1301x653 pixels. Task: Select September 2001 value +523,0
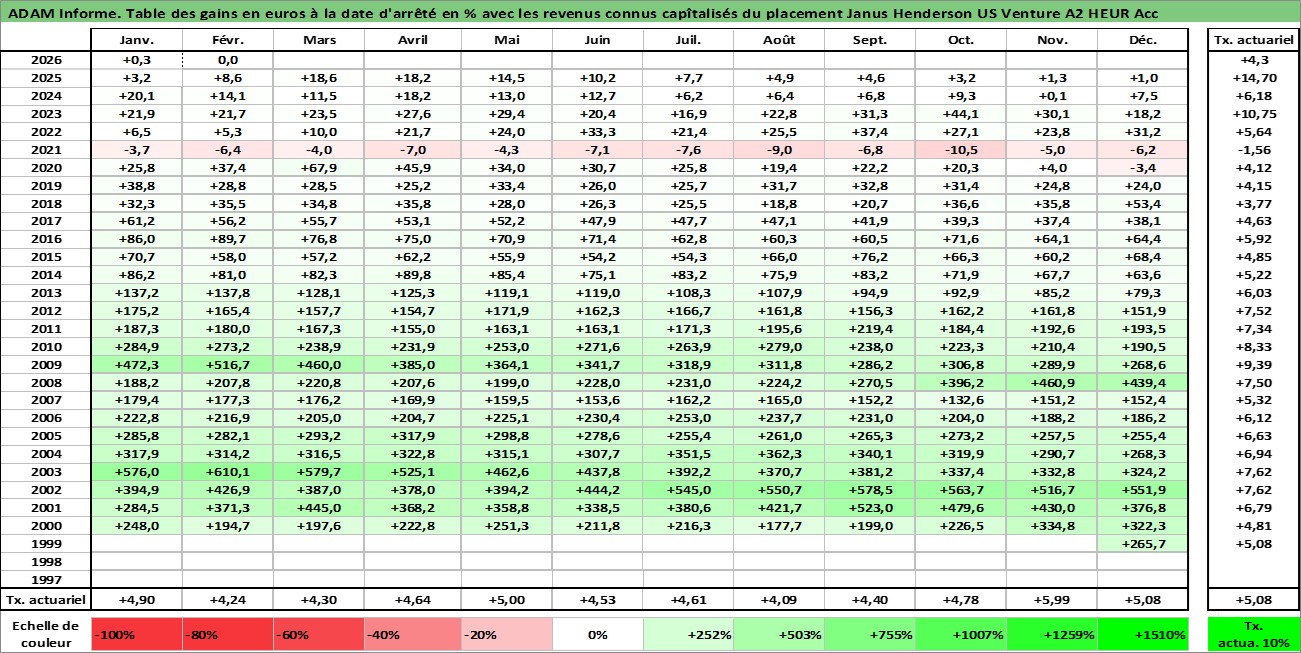click(868, 508)
